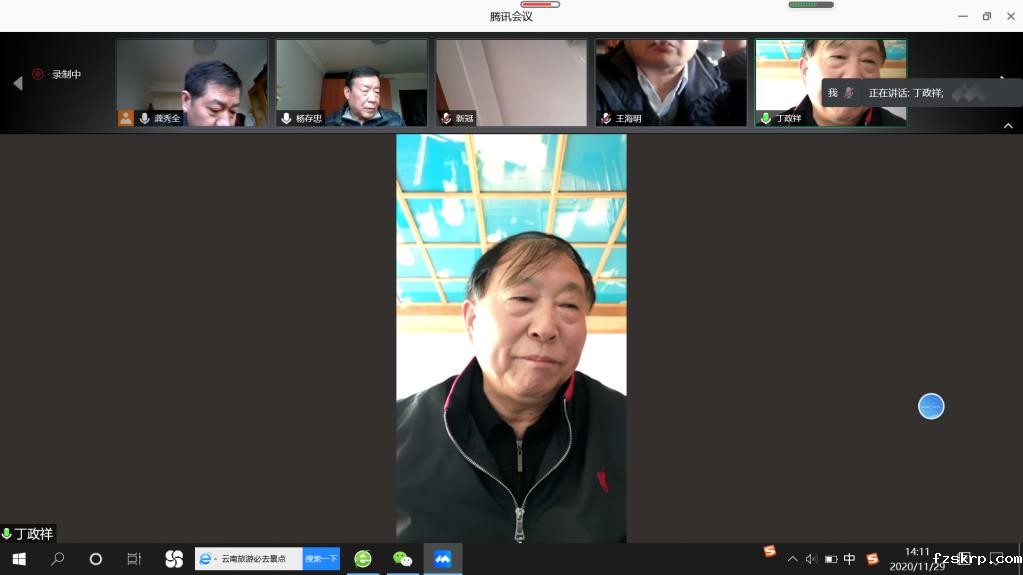Viewport: 1023px width, 575px height.
Task: Collapse the participant video strip chevron
Action: (1008, 126)
